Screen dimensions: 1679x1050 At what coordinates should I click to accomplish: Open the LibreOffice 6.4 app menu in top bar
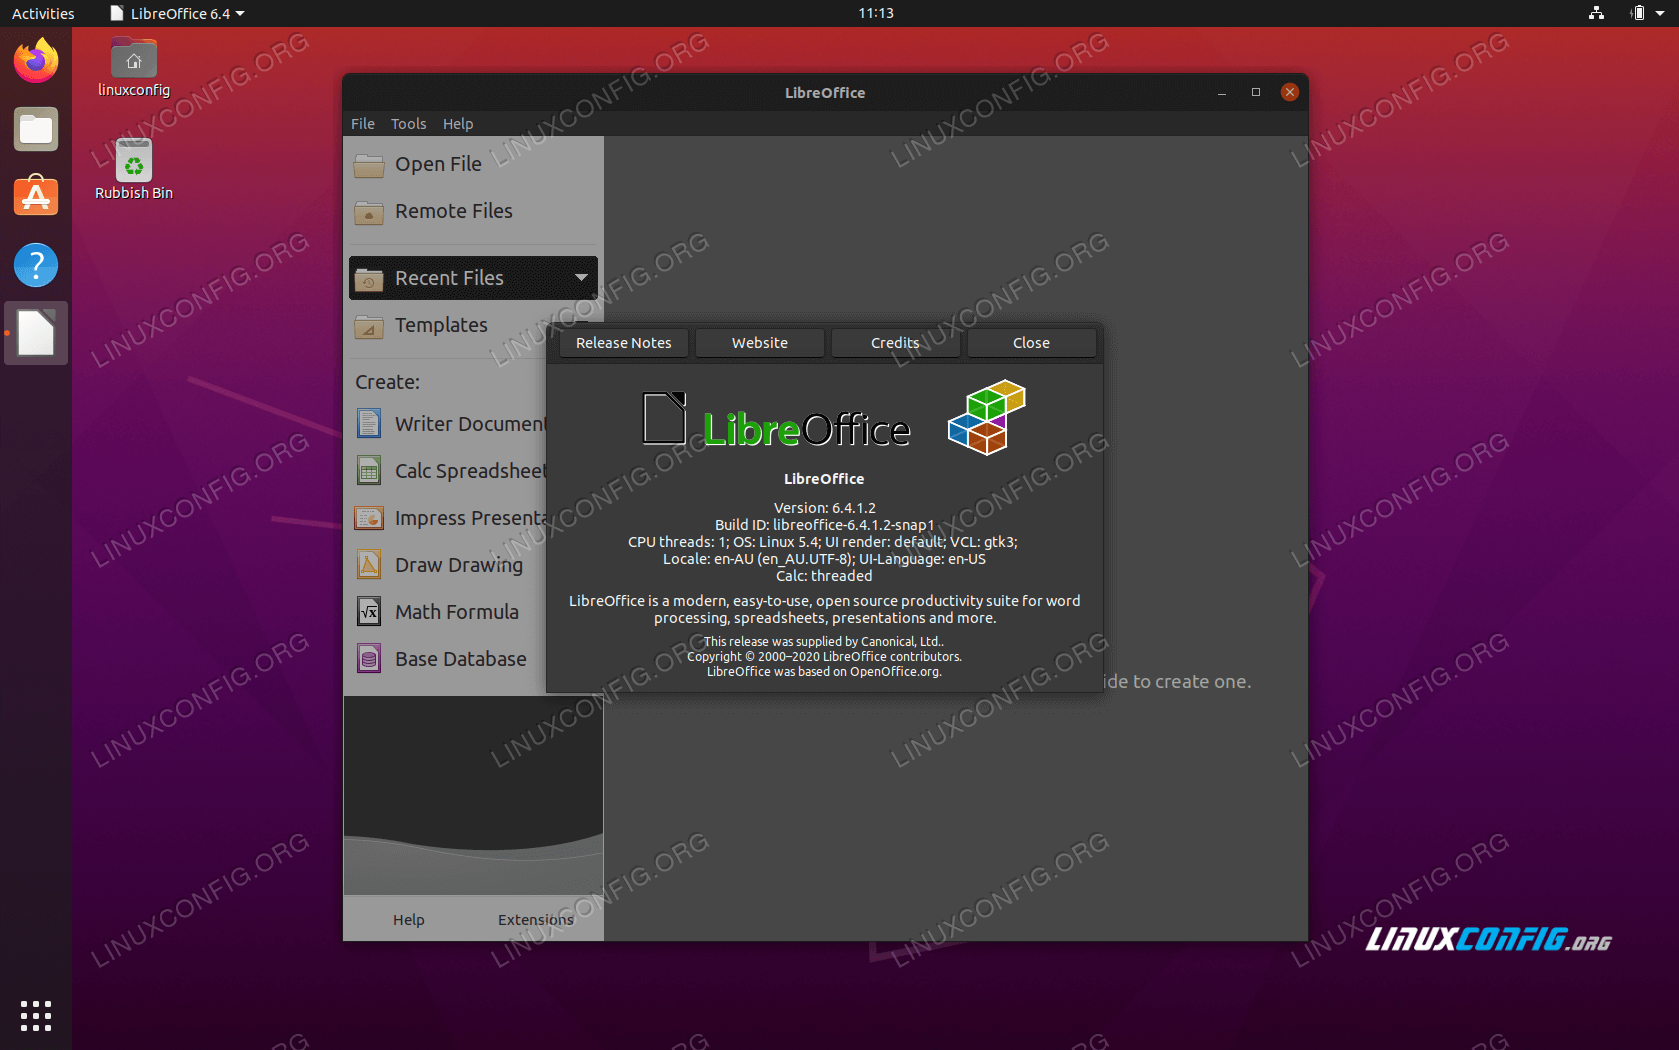pyautogui.click(x=177, y=13)
